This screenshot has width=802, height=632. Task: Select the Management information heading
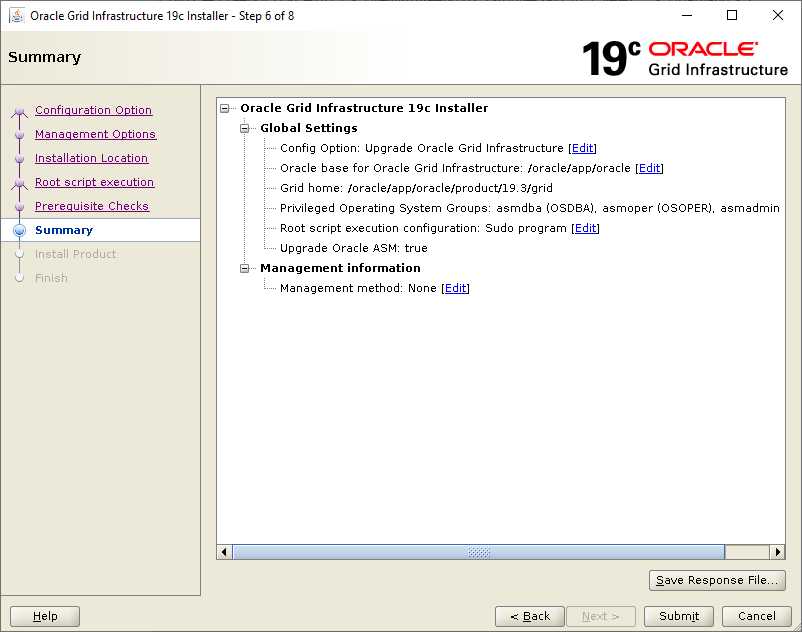click(x=340, y=268)
